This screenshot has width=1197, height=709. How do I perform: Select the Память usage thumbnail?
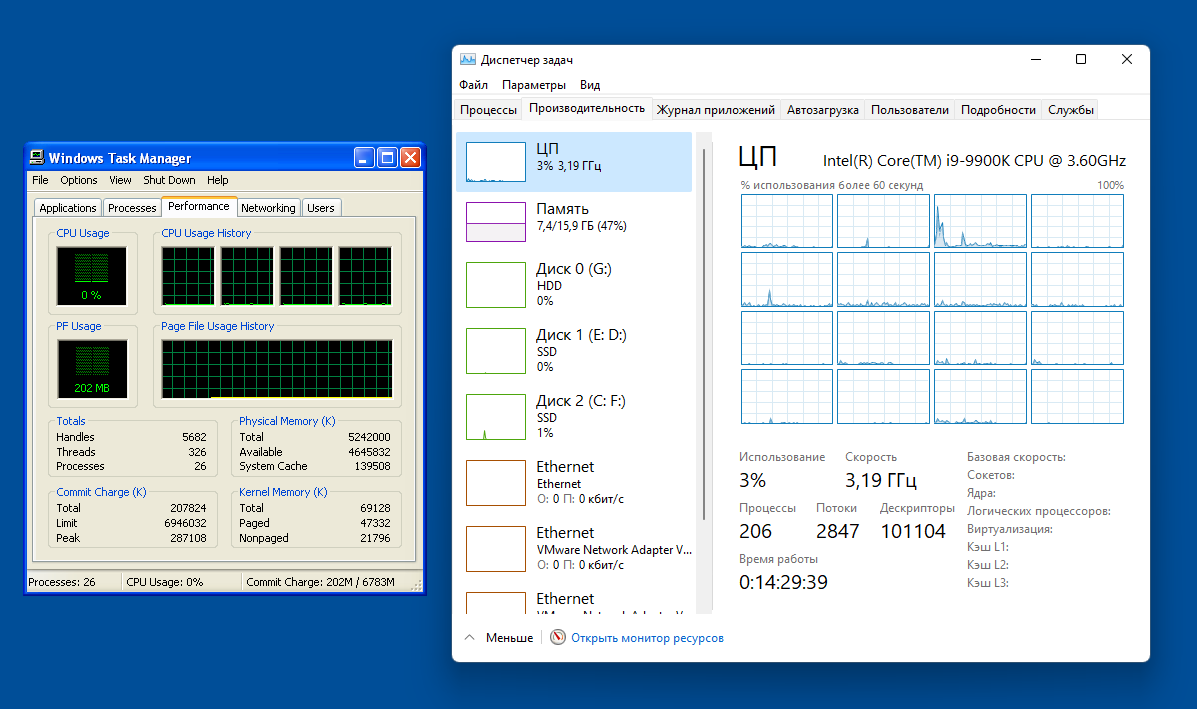coord(496,221)
